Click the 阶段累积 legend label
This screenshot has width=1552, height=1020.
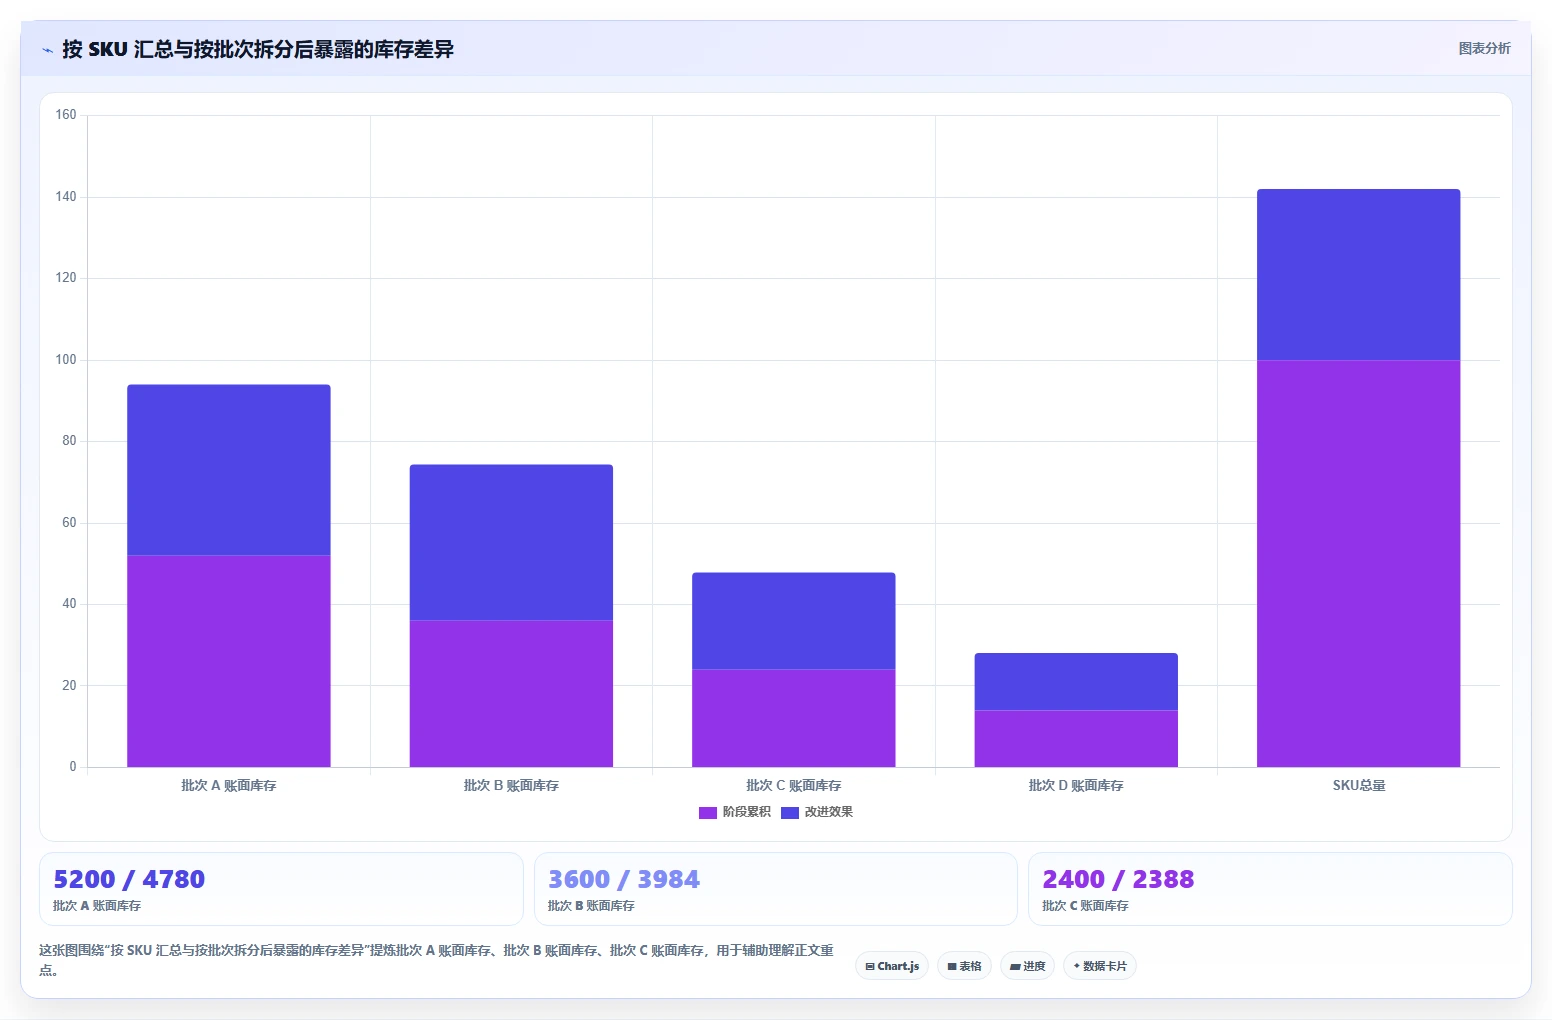click(x=747, y=812)
